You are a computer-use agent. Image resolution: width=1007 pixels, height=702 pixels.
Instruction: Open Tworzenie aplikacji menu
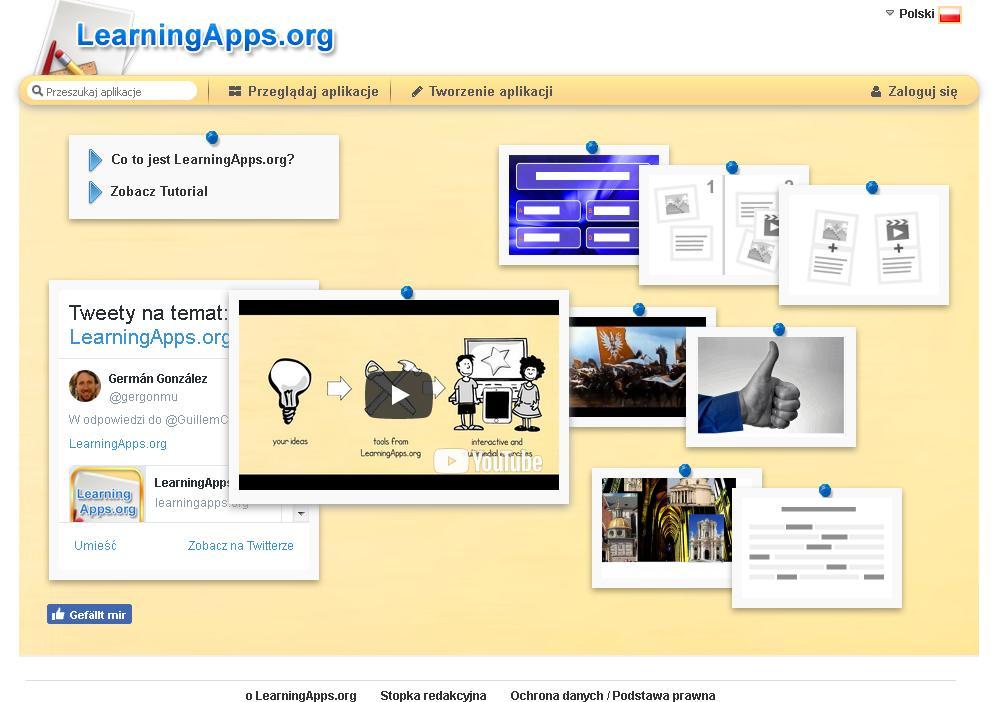point(482,91)
